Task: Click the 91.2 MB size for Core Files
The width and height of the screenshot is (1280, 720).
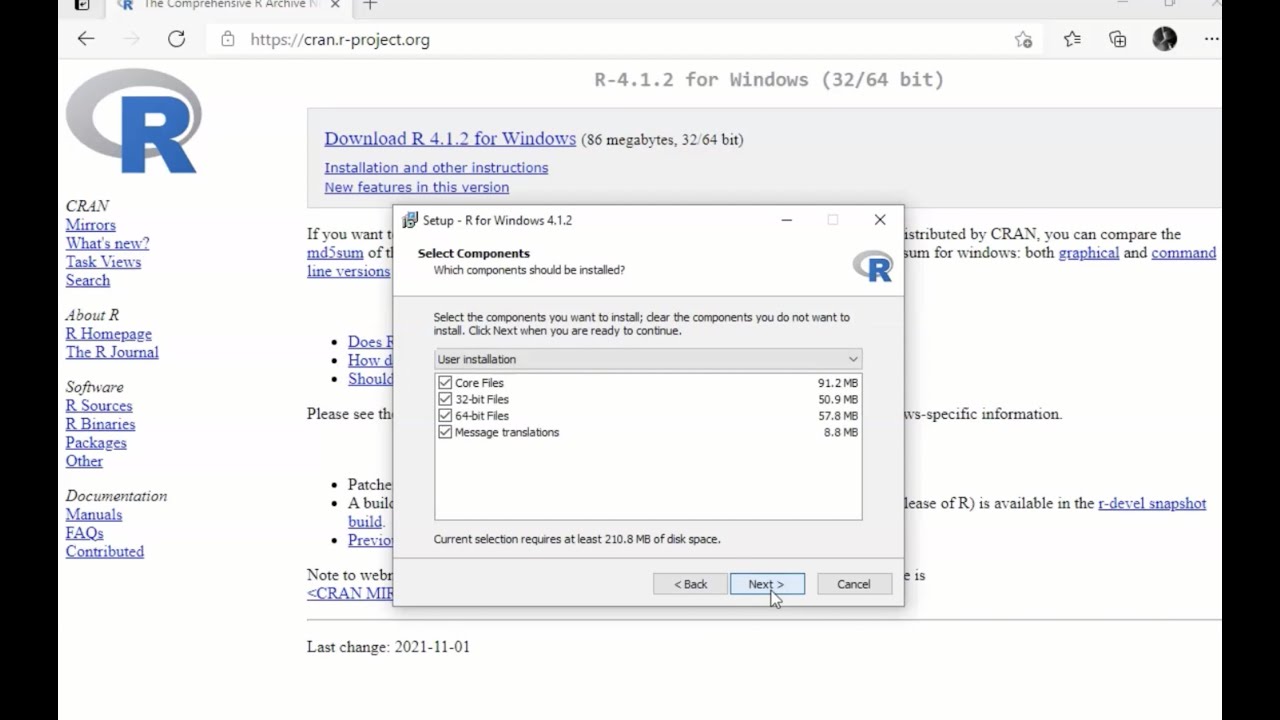Action: click(x=838, y=383)
